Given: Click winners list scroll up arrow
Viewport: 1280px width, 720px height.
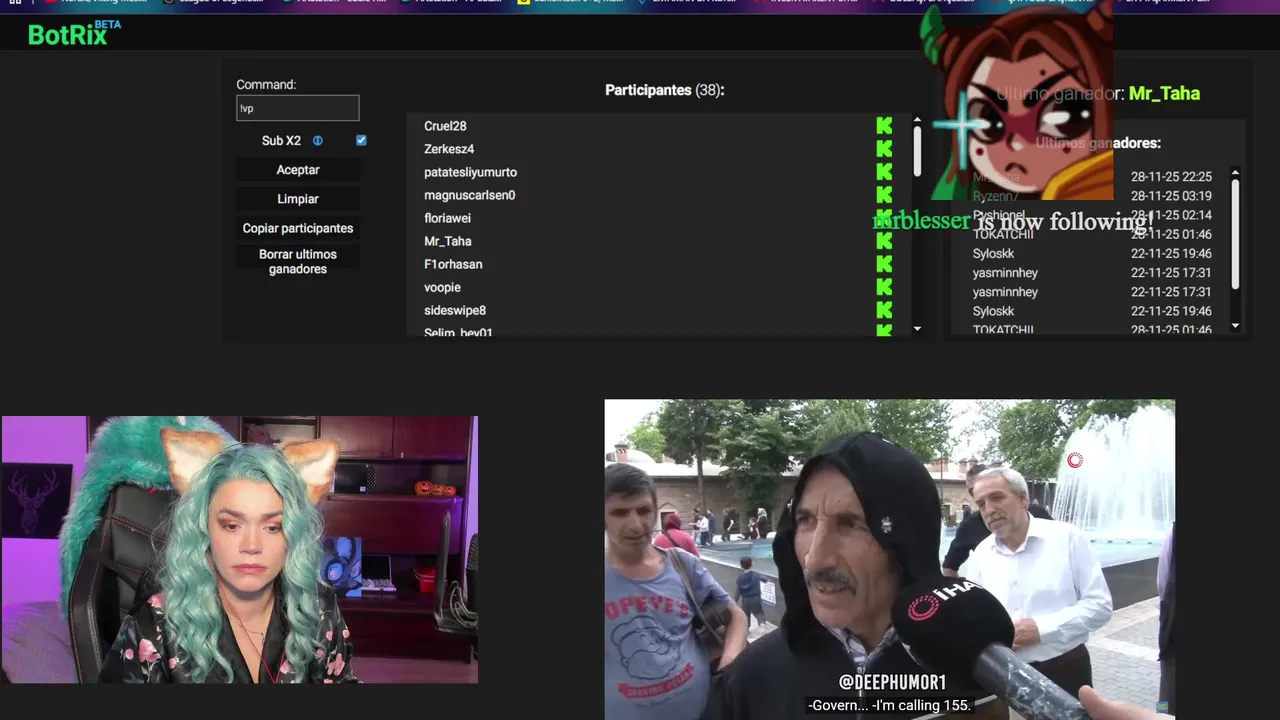Looking at the screenshot, I should [1235, 171].
